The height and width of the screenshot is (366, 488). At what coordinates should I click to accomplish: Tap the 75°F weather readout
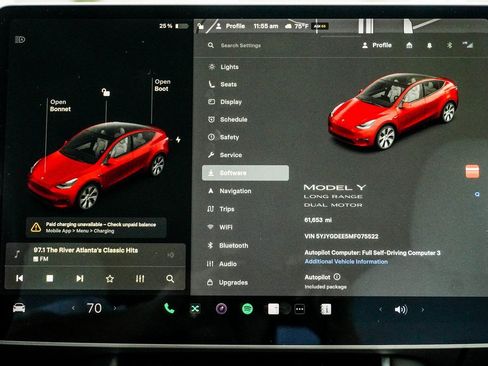click(297, 26)
